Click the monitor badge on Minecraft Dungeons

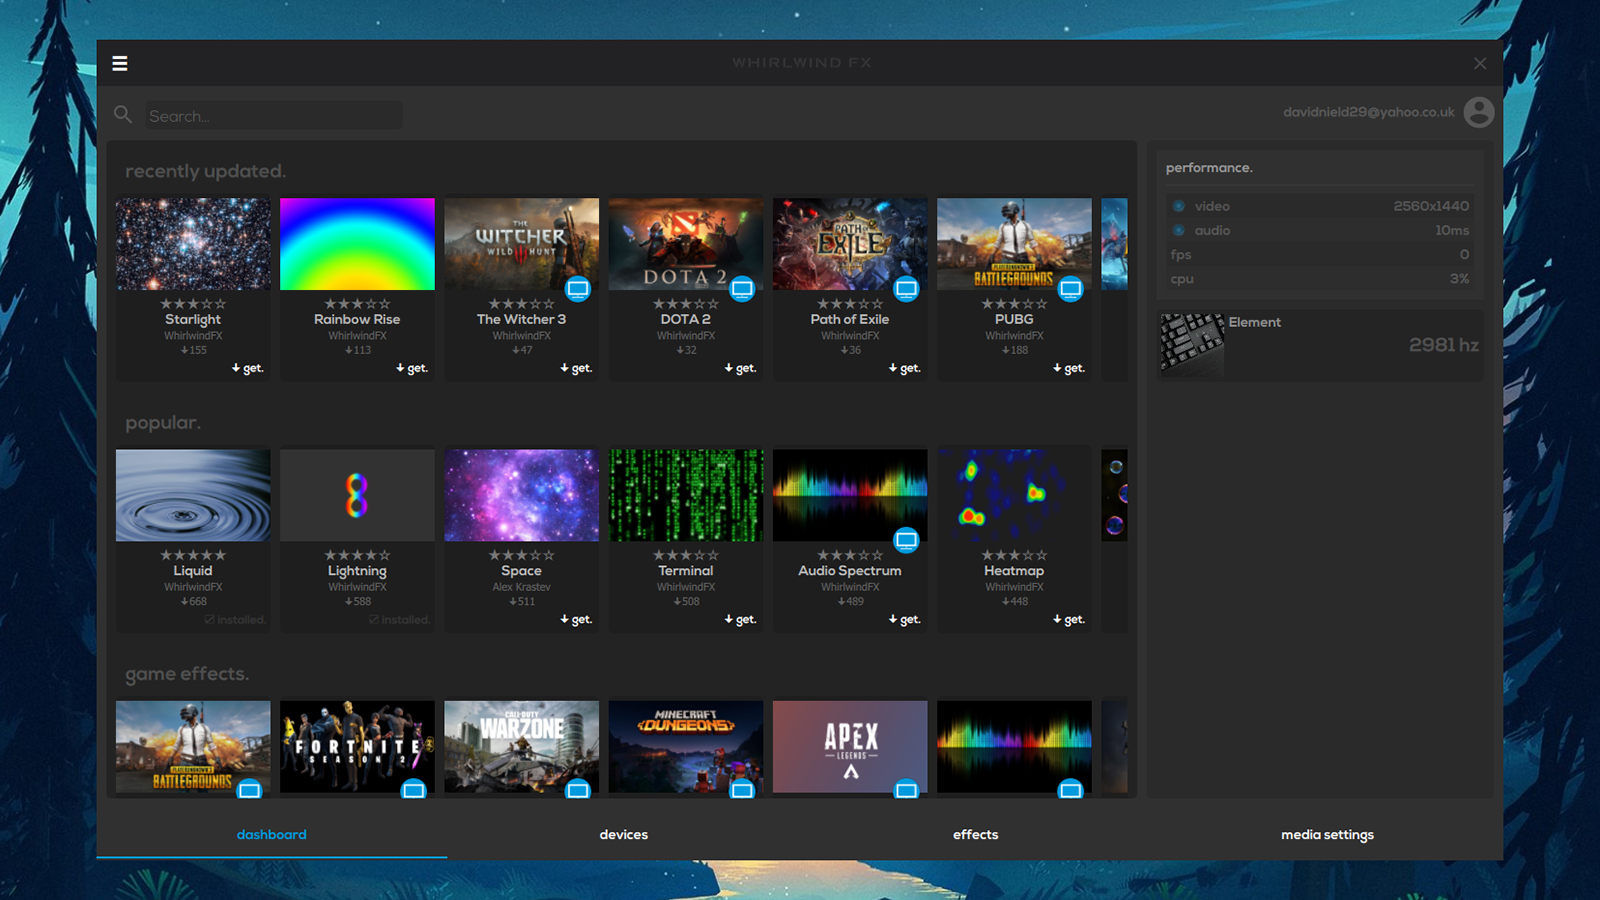click(742, 789)
